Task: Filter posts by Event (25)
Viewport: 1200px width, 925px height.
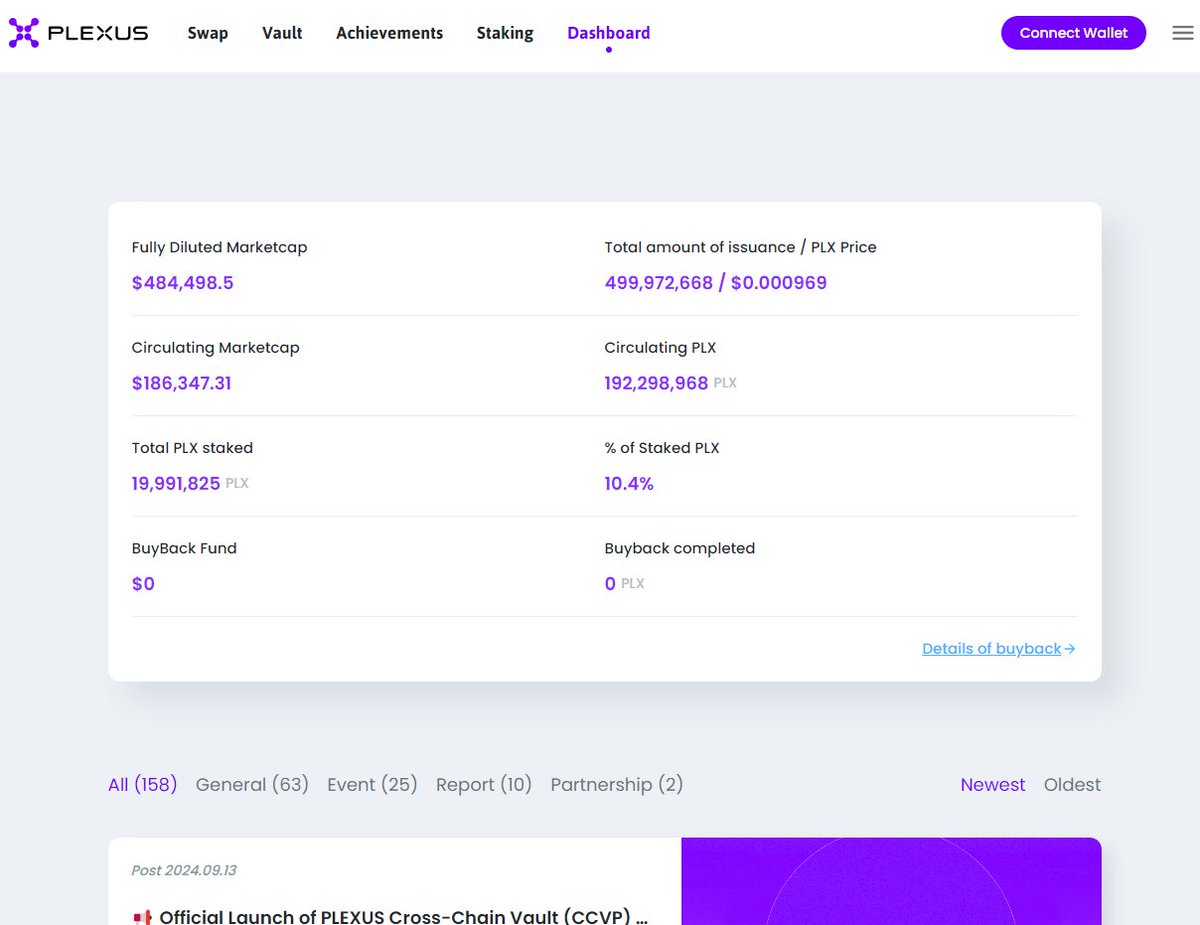Action: coord(372,785)
